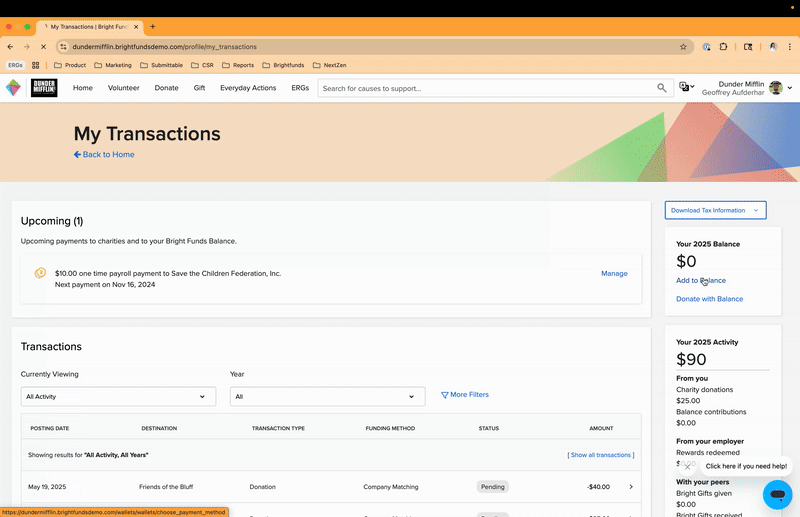This screenshot has width=800, height=517.
Task: Open the bookmarks apps grid icon
Action: pos(35,65)
